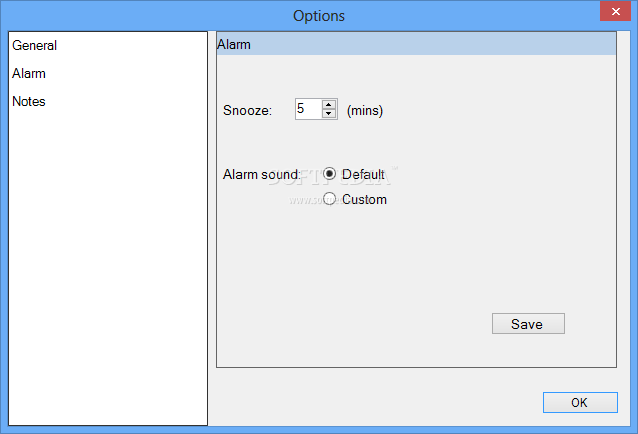
Task: Click the blue Alarm section header bar
Action: pyautogui.click(x=416, y=44)
